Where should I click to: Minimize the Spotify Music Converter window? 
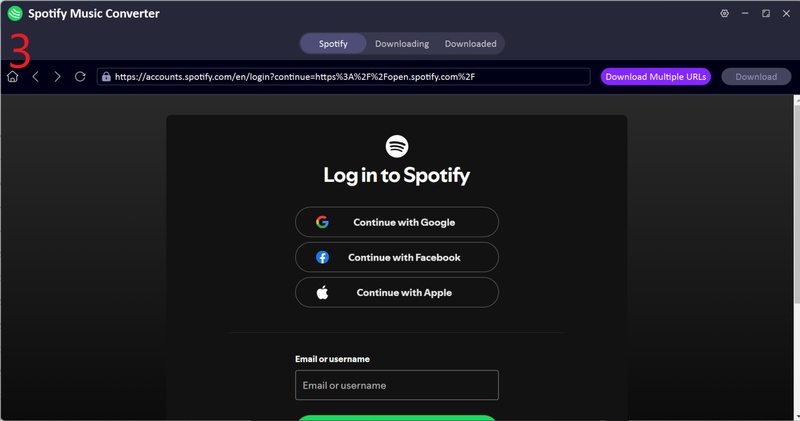tap(745, 13)
